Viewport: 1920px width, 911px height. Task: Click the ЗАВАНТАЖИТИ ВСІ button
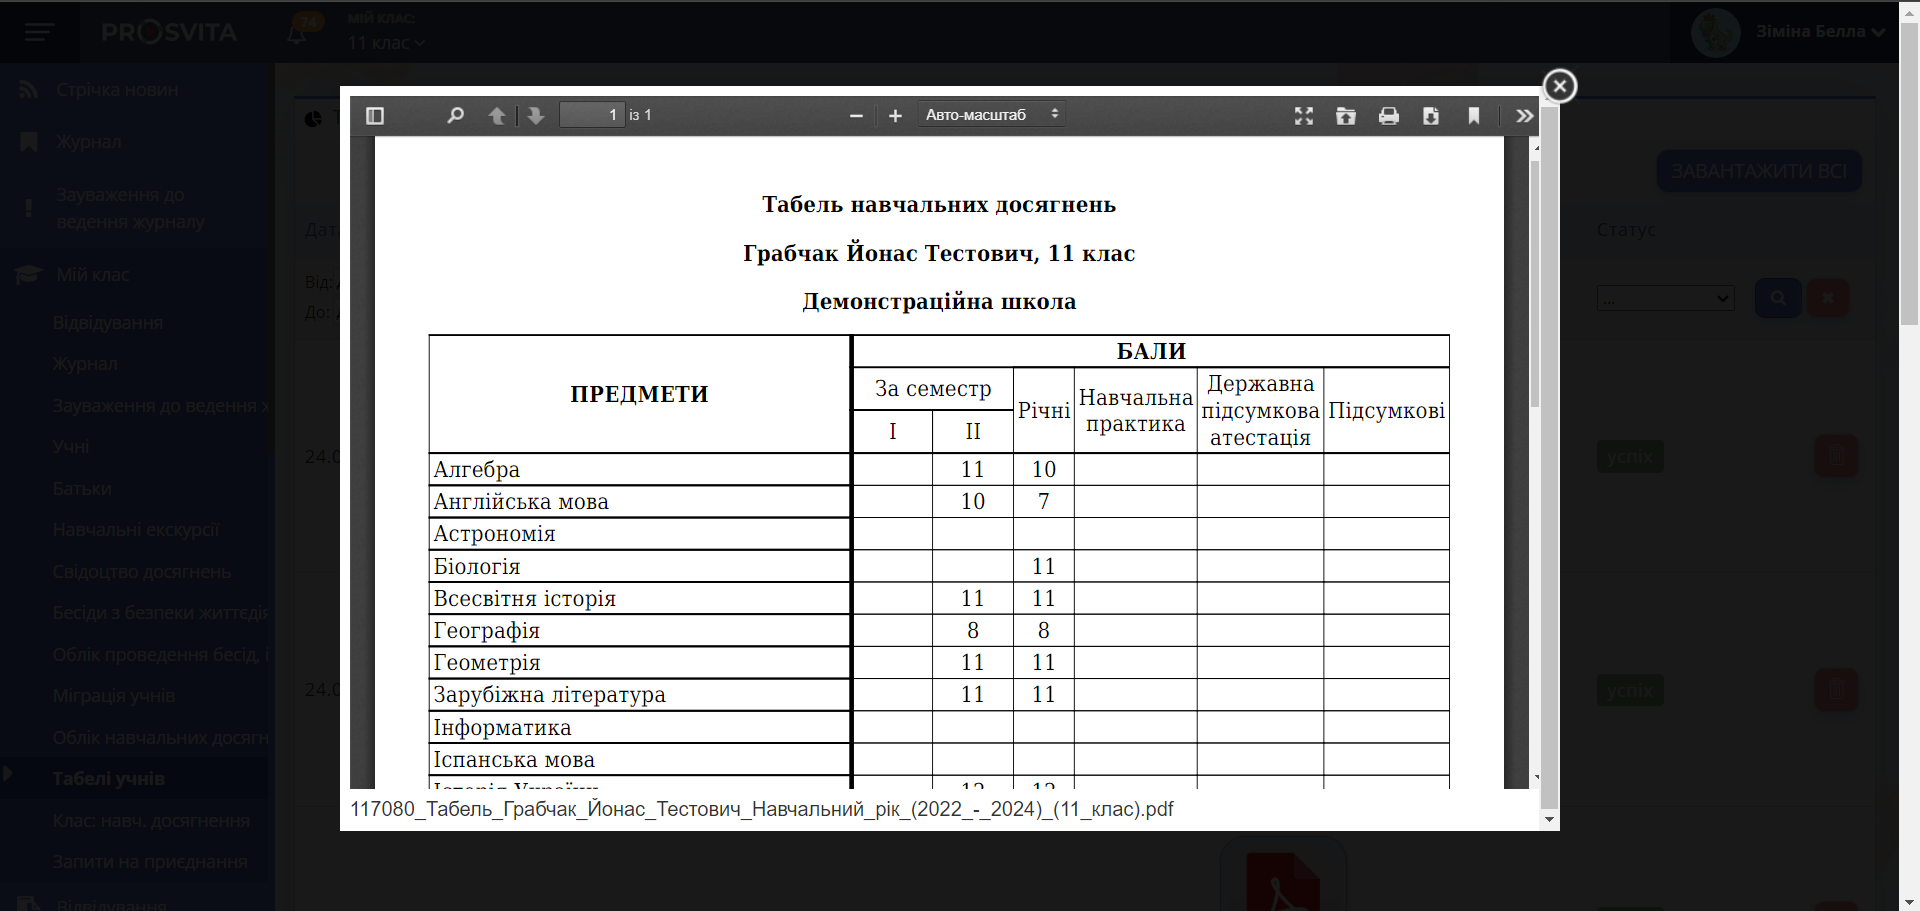point(1759,171)
